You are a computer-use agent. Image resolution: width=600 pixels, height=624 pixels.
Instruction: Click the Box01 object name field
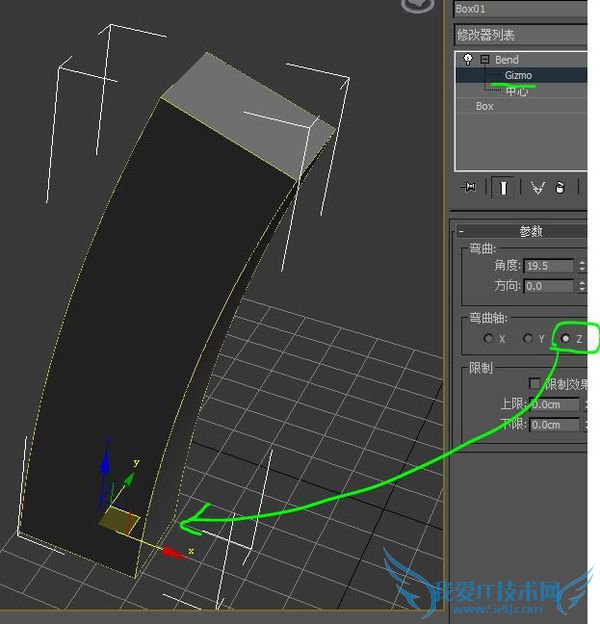pos(521,9)
